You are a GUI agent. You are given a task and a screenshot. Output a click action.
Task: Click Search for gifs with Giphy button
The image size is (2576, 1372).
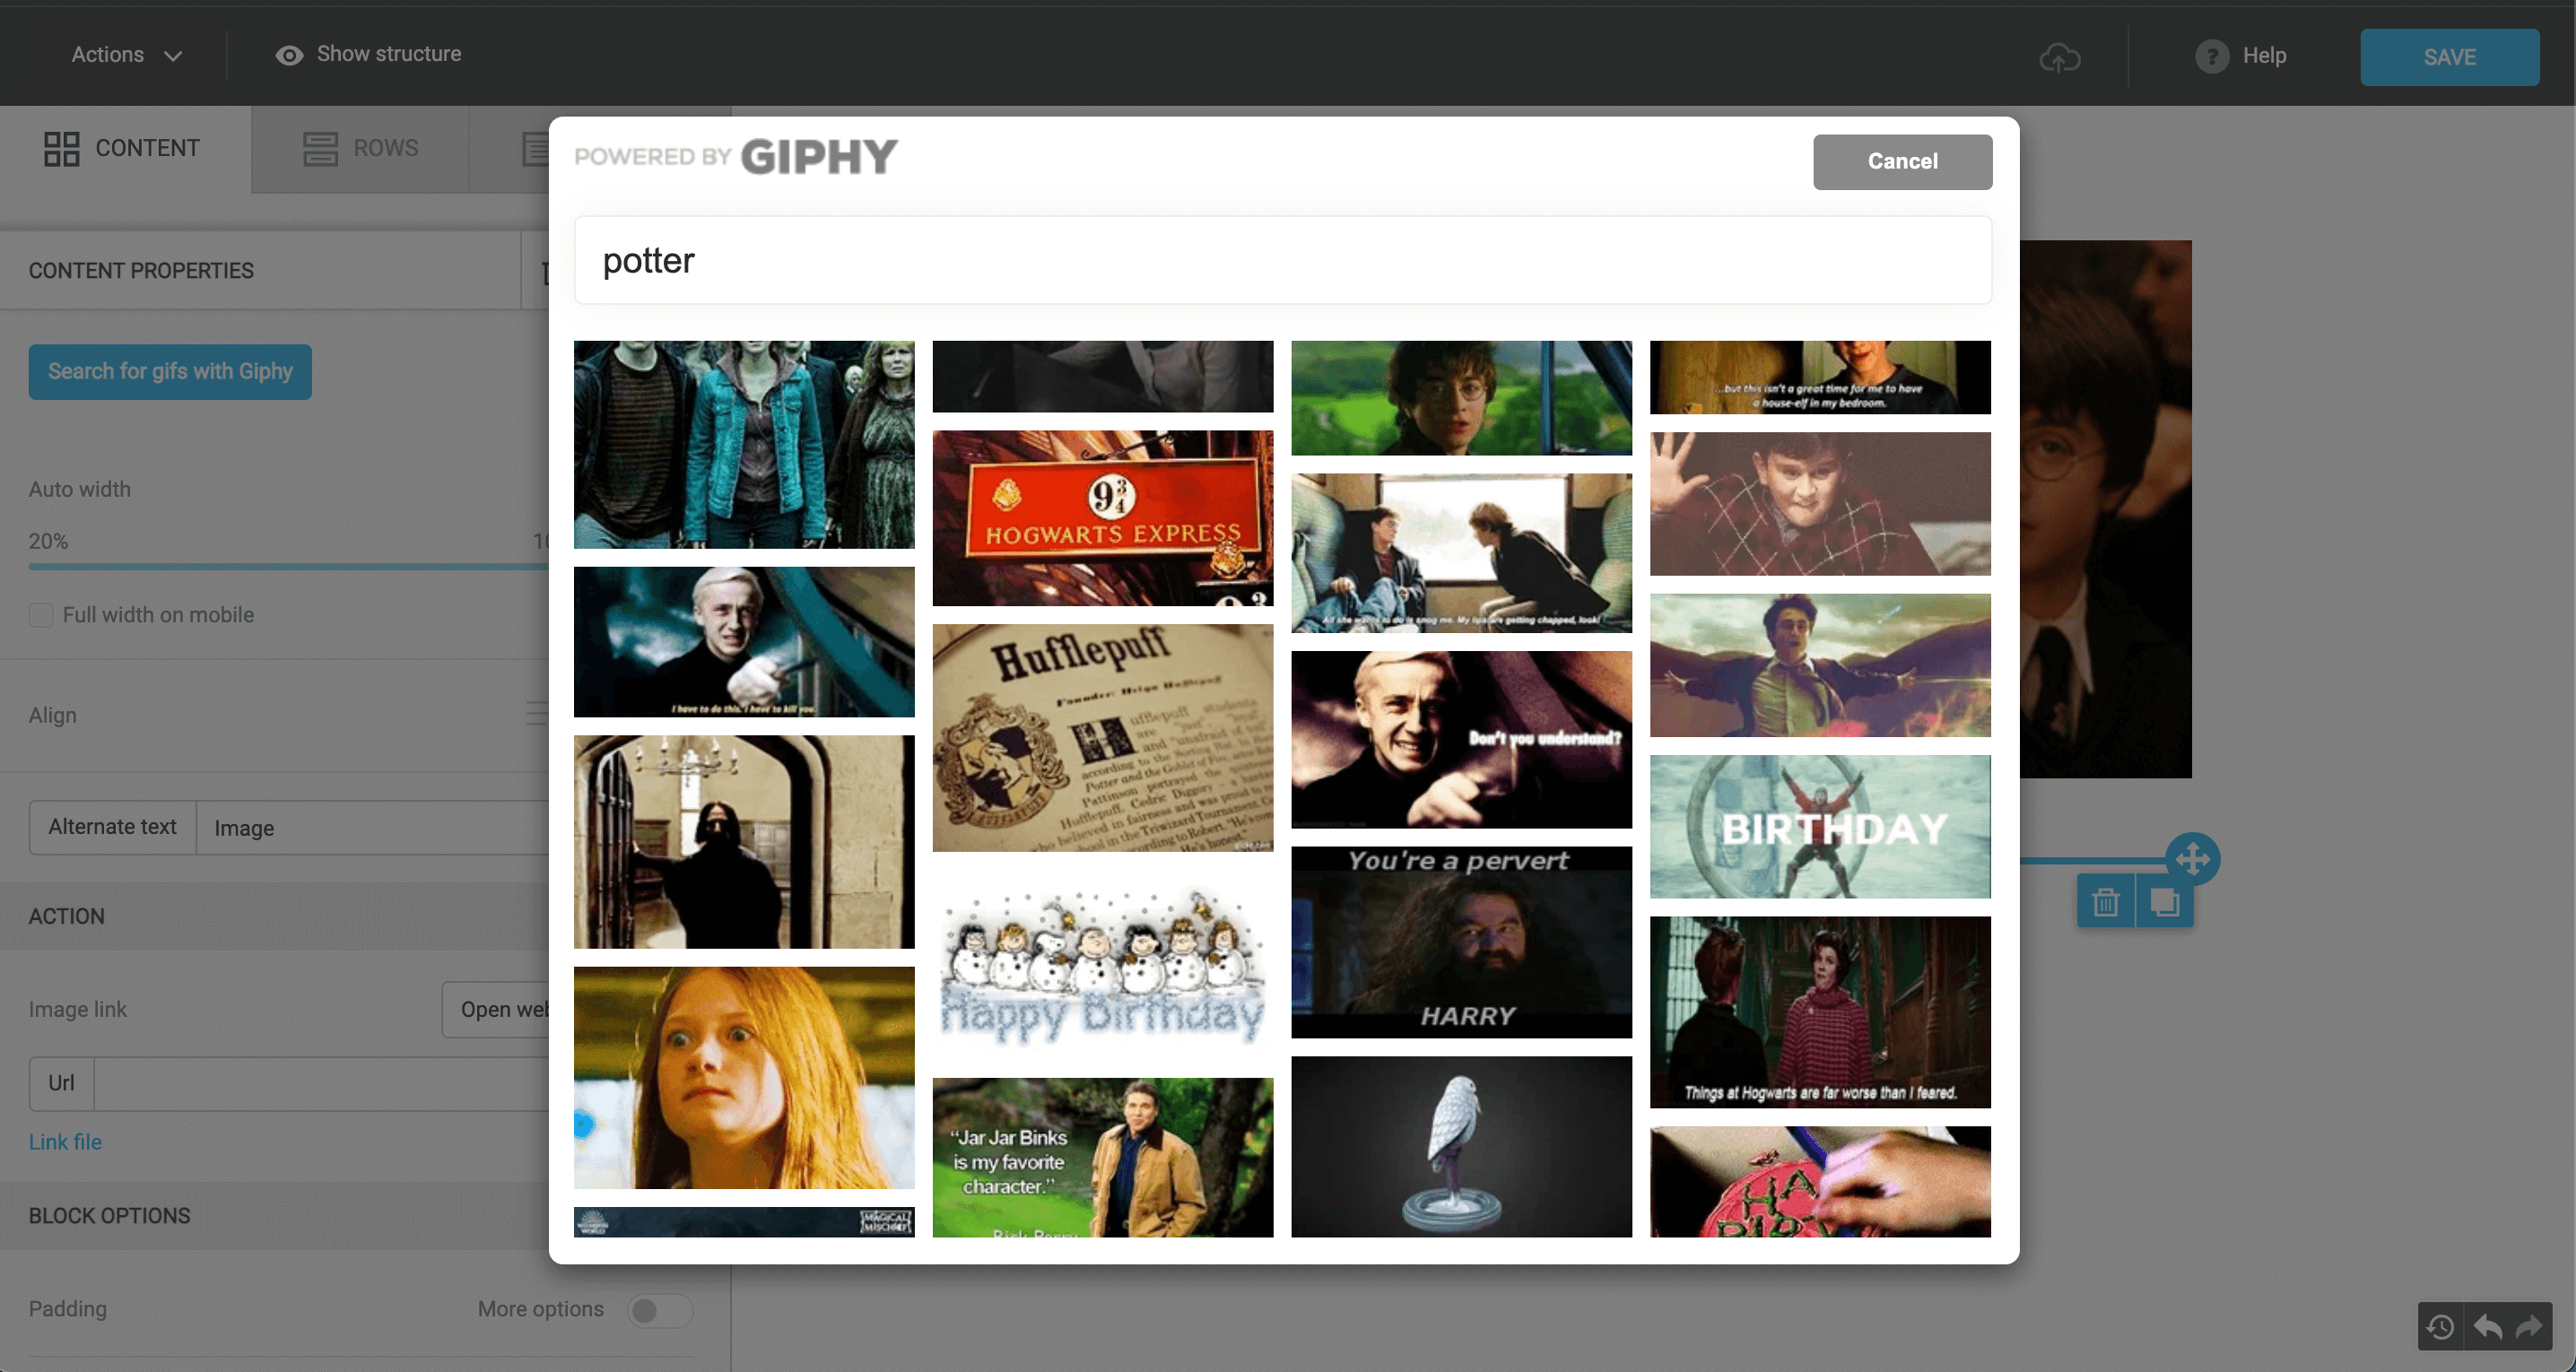click(170, 369)
